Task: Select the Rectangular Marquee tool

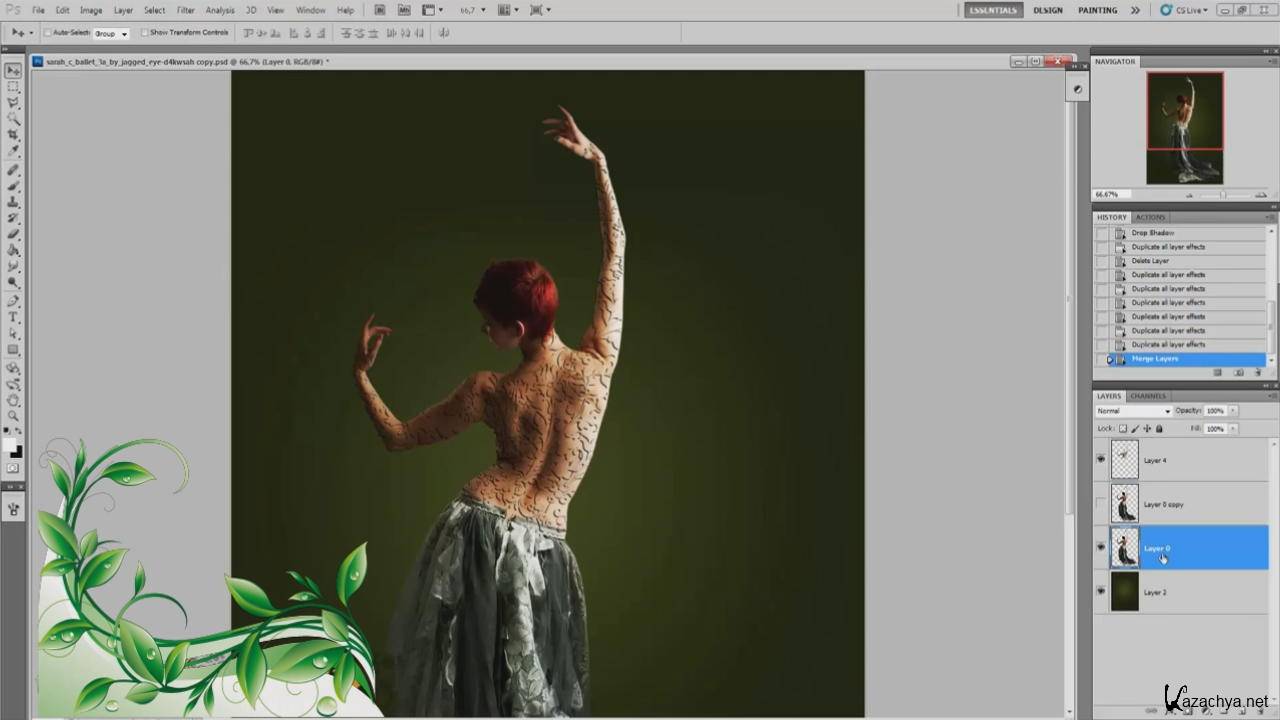Action: click(13, 87)
